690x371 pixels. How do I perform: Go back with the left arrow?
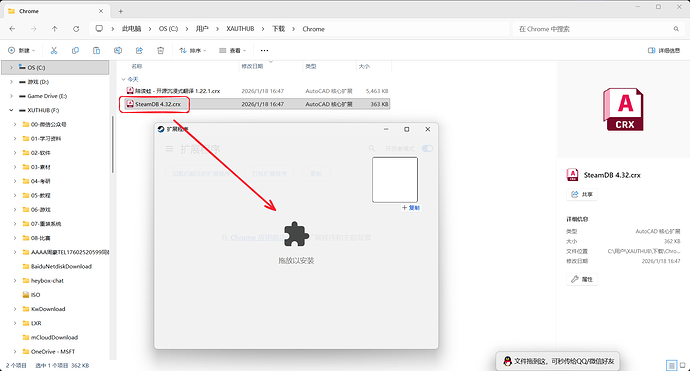click(12, 29)
